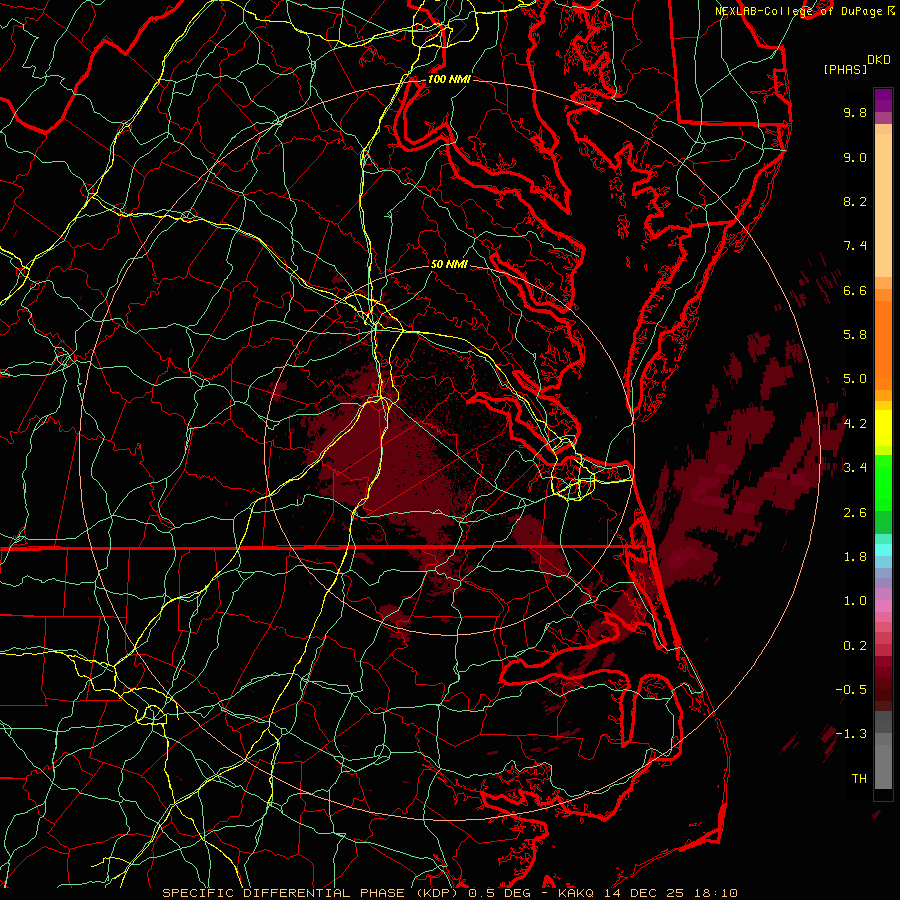The width and height of the screenshot is (900, 900).
Task: Click the 2.6 value on the scale
Action: pyautogui.click(x=855, y=513)
